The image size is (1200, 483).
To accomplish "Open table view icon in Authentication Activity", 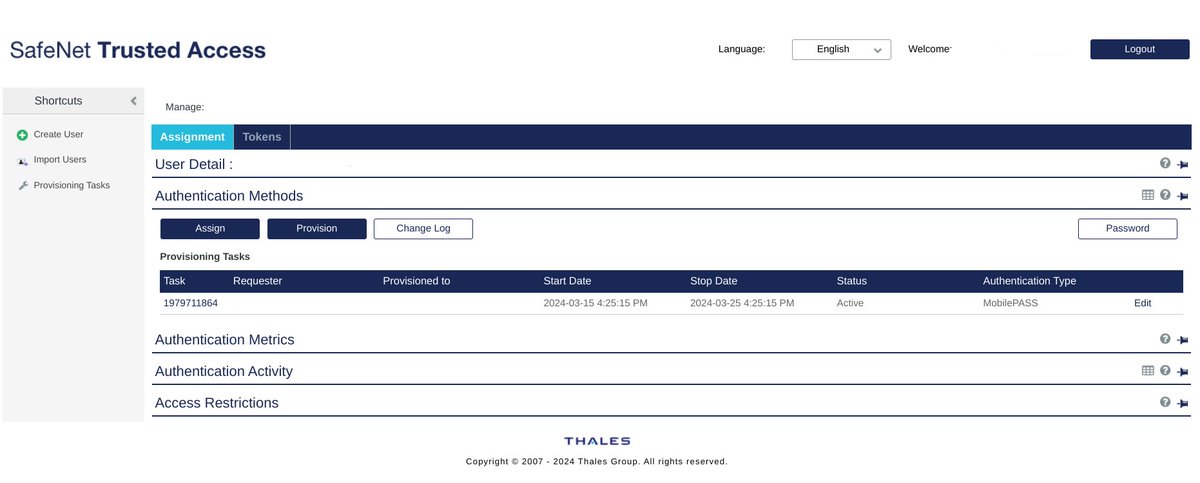I will pos(1148,370).
